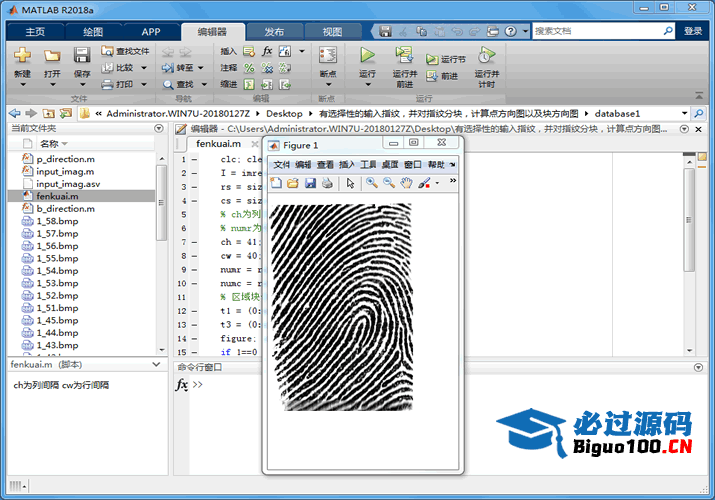715x500 pixels.
Task: Click the Advance (前进) button
Action: point(442,76)
